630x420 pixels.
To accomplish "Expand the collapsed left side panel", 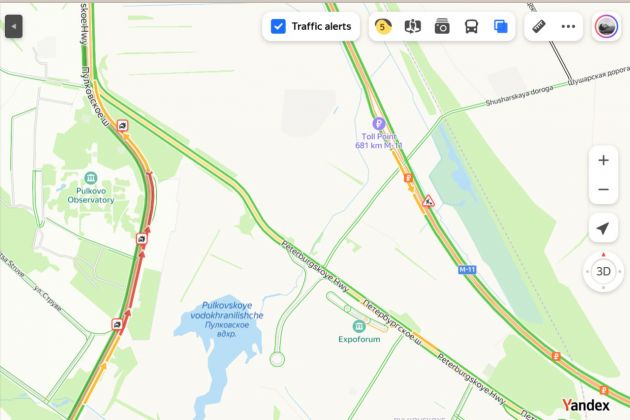I will [x=14, y=27].
